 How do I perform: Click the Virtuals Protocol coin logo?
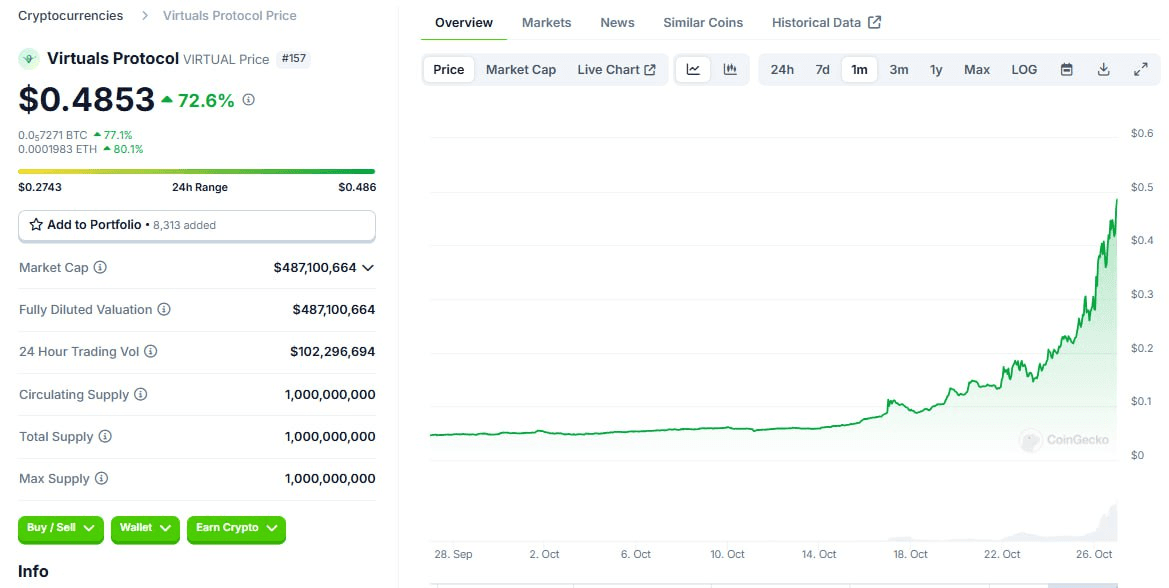[x=28, y=58]
